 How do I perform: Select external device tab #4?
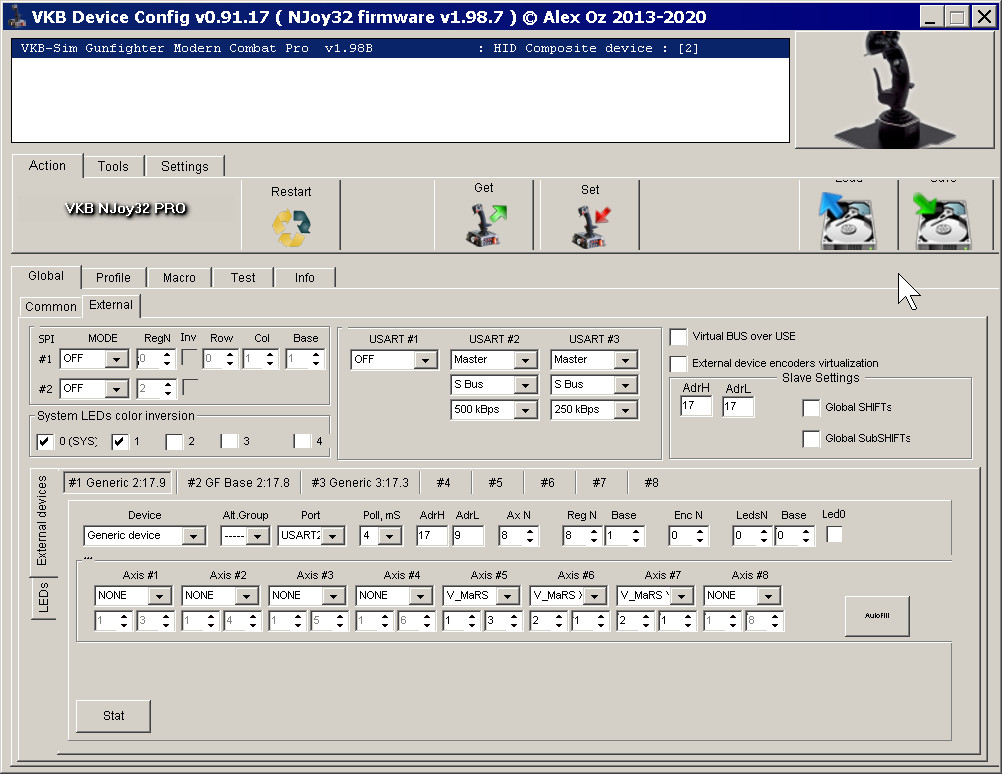(443, 483)
